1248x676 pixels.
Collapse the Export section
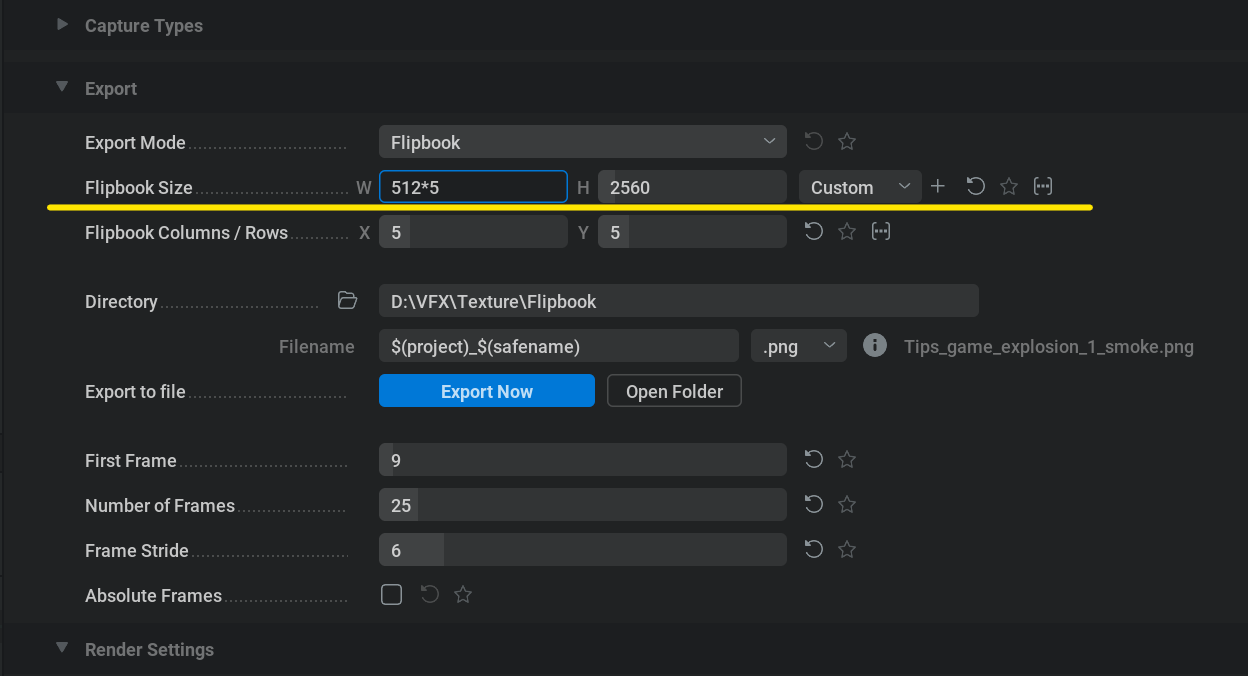pos(63,88)
